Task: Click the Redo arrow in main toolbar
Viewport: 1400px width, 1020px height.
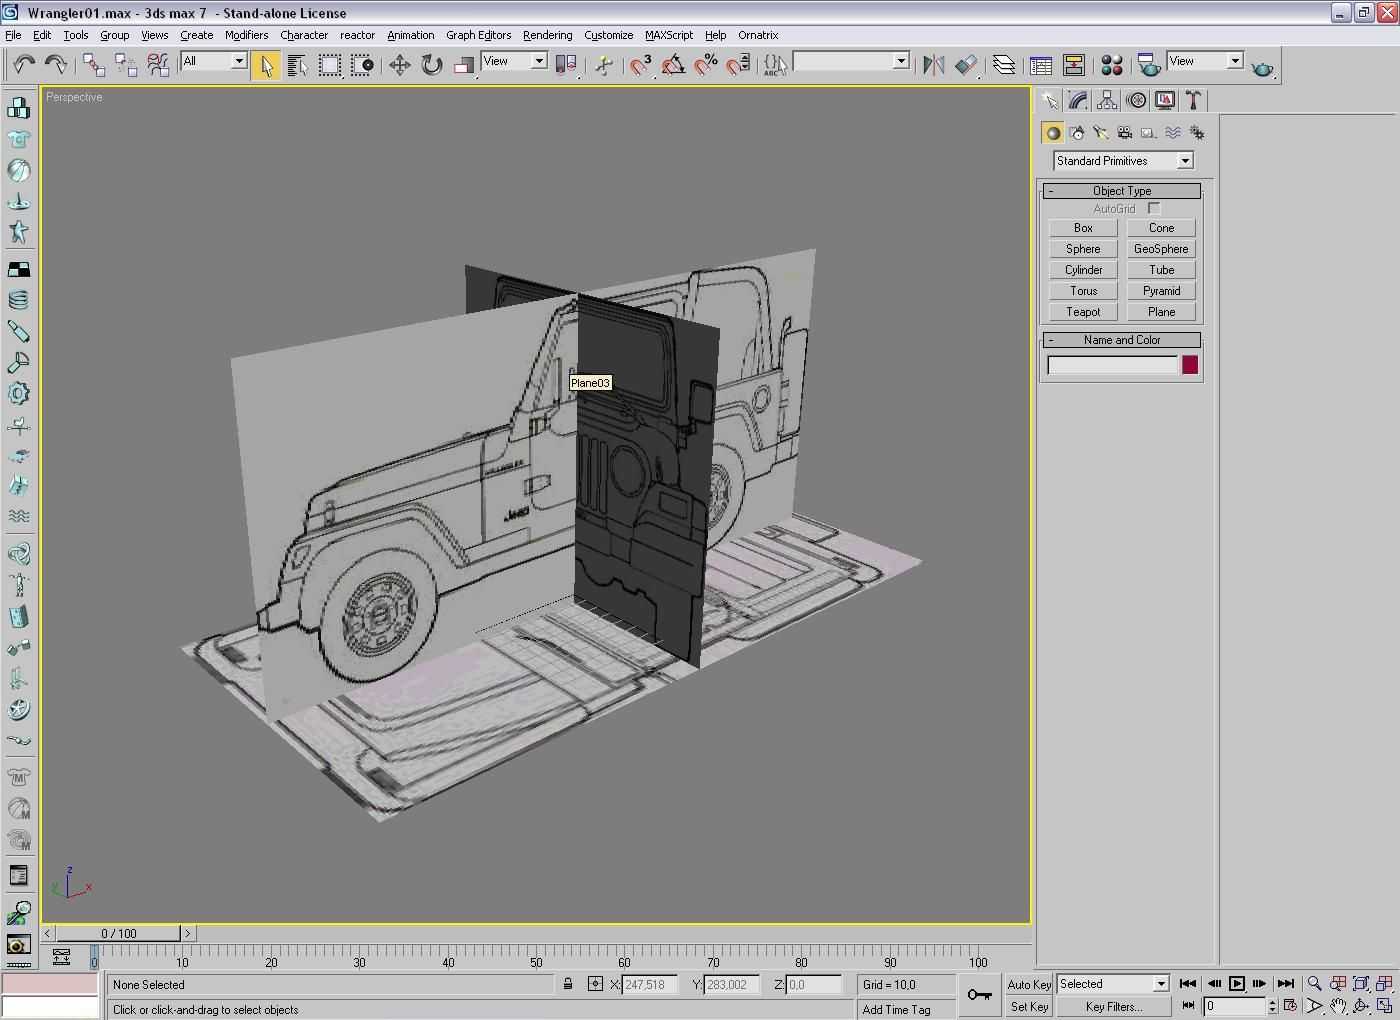Action: [x=55, y=65]
